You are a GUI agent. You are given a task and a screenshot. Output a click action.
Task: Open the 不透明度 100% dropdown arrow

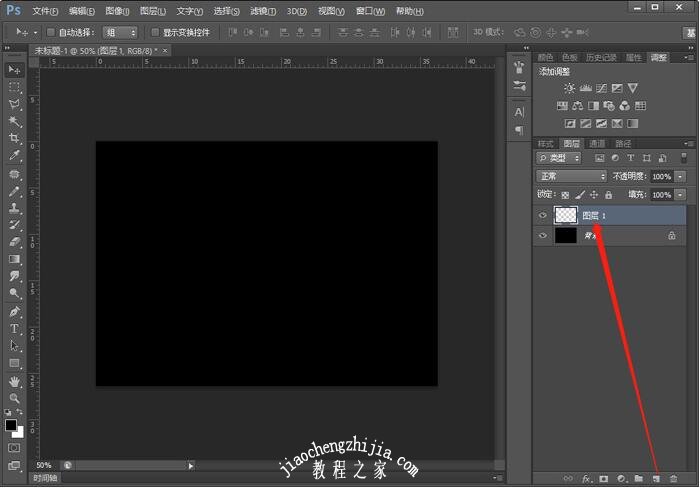[x=681, y=176]
